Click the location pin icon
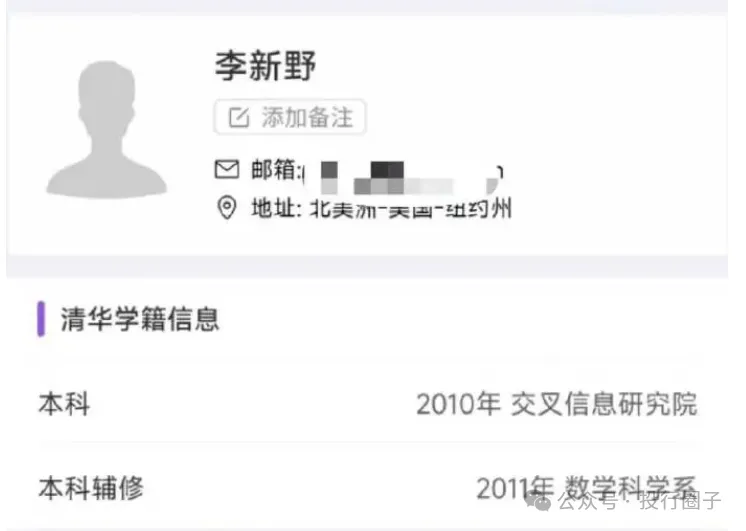 click(227, 208)
